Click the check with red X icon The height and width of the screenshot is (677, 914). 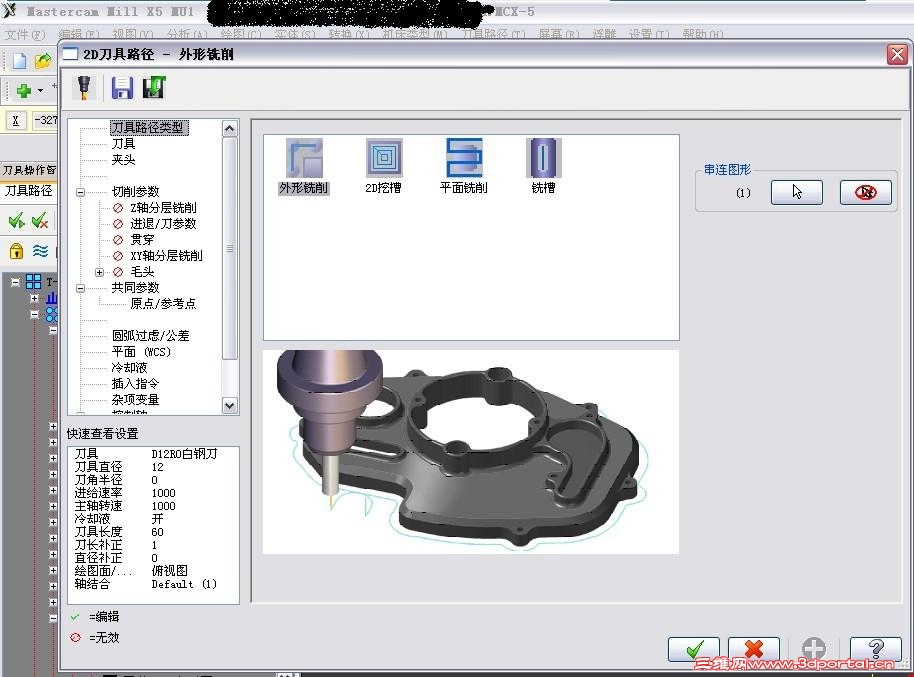click(x=40, y=220)
